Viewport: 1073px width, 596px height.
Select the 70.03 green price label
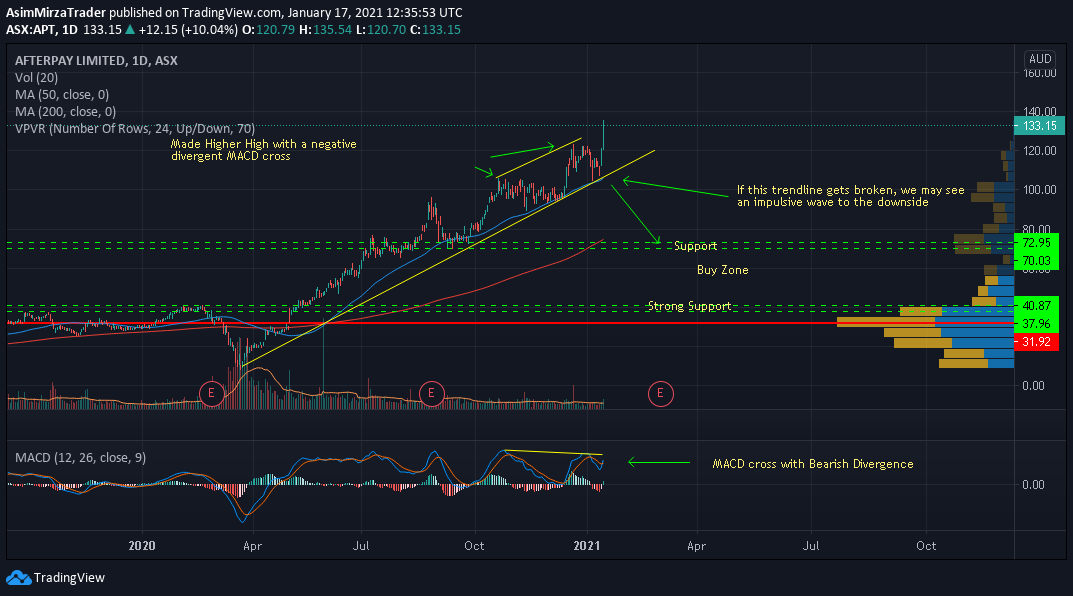[x=1036, y=261]
